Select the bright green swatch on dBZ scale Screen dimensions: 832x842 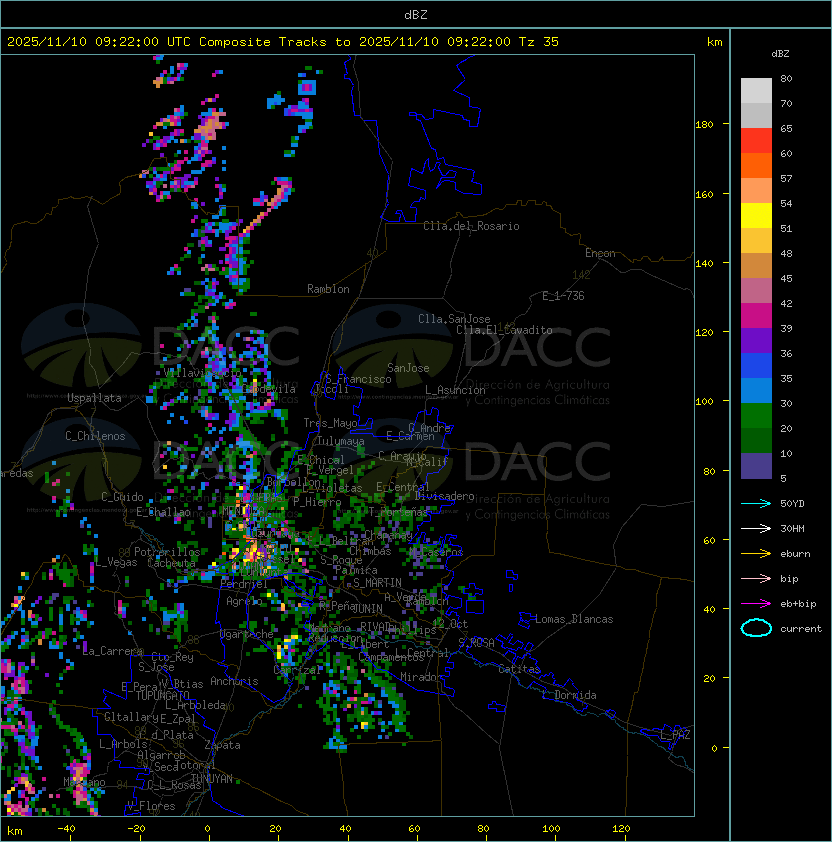tap(756, 416)
